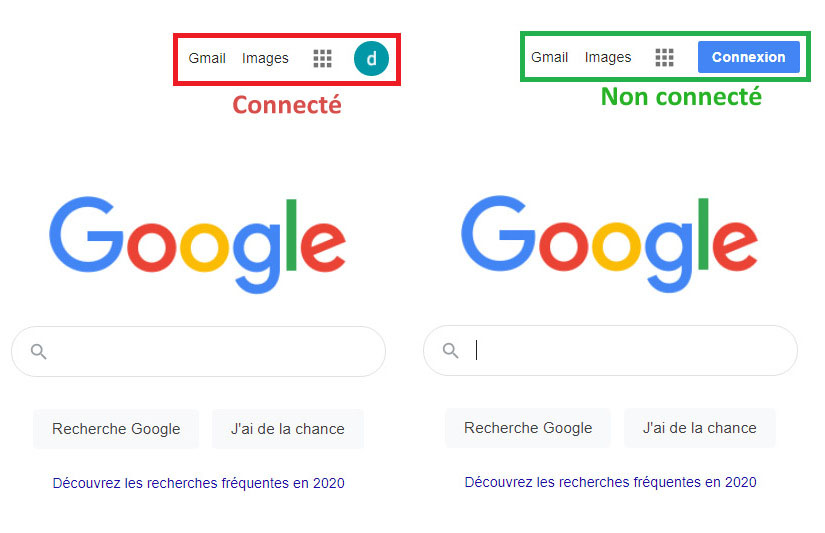Click the right Google logo

610,244
